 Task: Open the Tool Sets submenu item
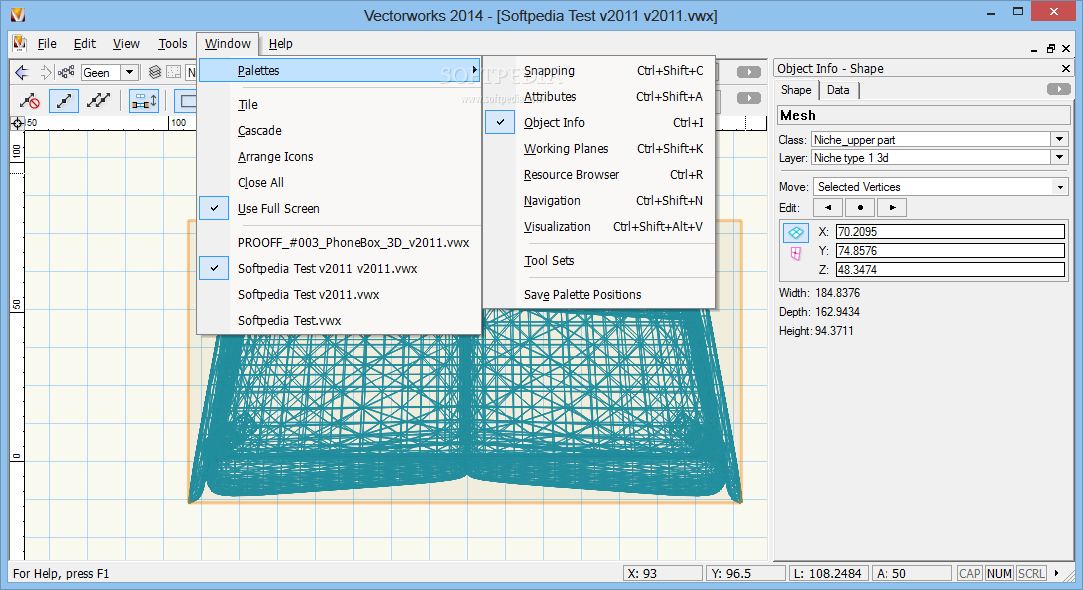point(600,260)
